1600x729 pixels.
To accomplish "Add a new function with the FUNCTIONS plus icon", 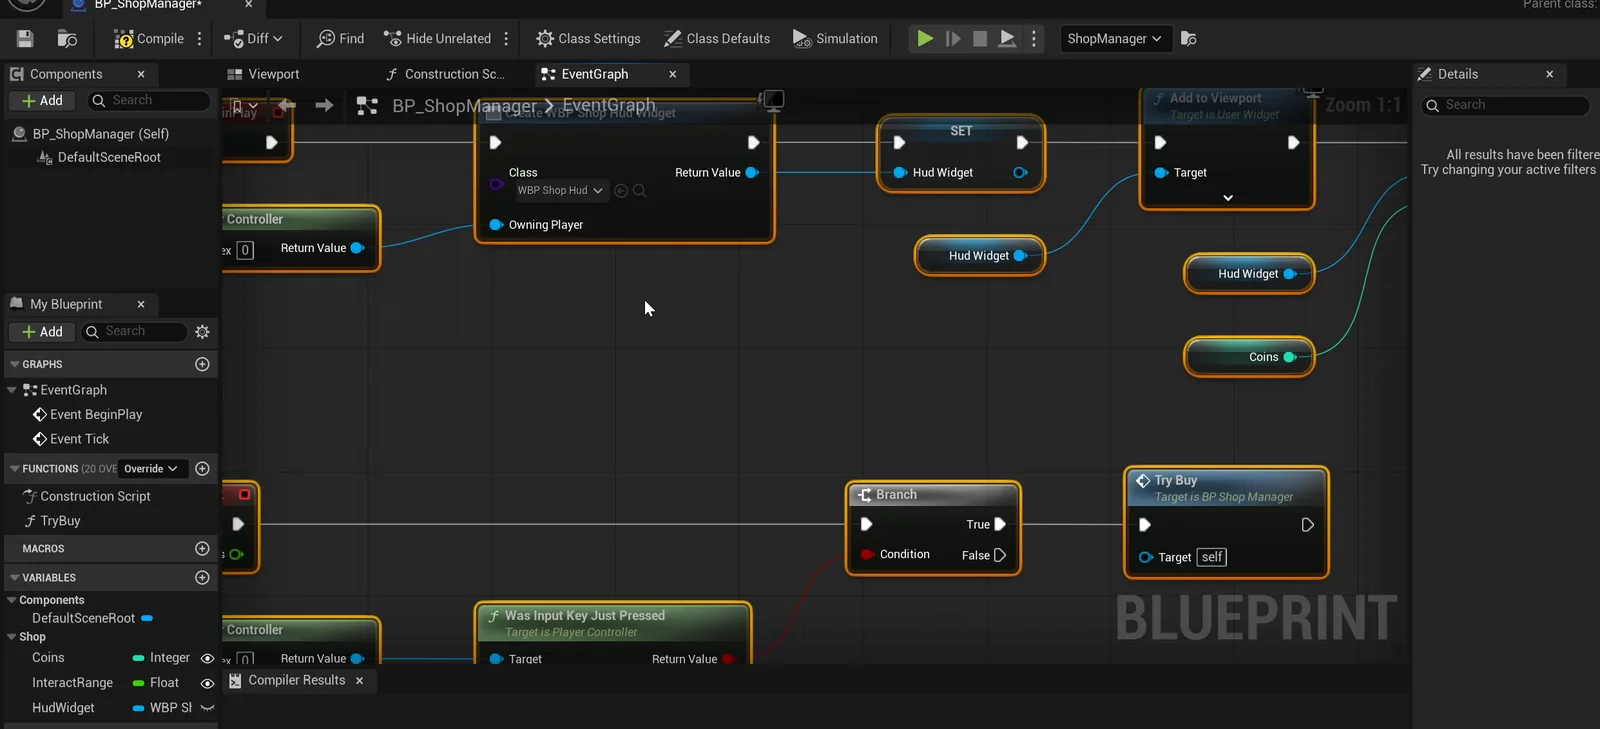I will click(x=202, y=469).
